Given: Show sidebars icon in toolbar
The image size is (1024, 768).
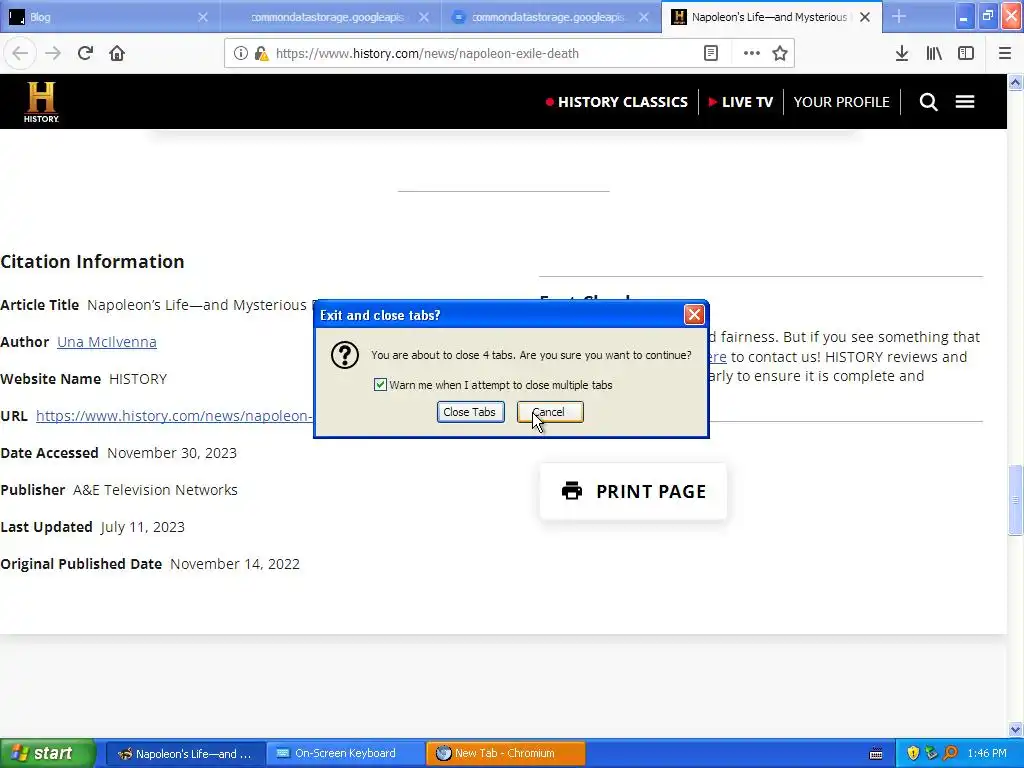Looking at the screenshot, I should [966, 54].
